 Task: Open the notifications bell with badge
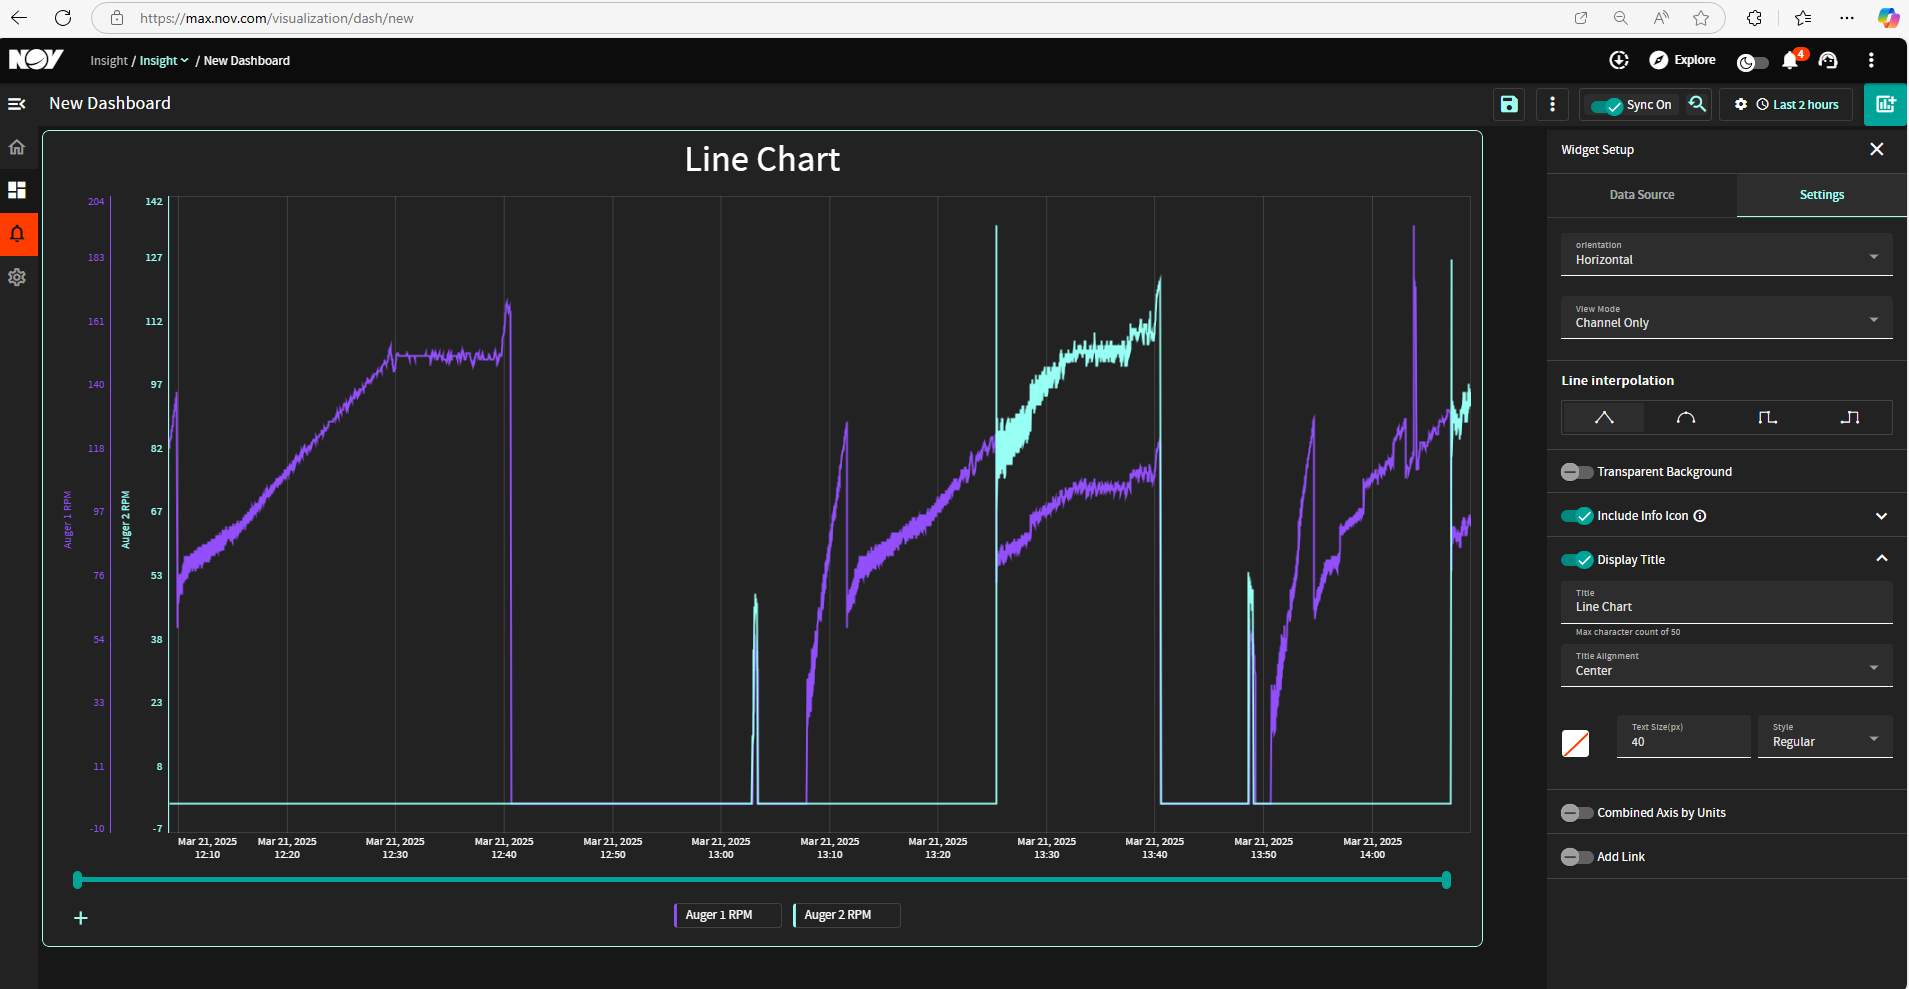tap(1791, 61)
